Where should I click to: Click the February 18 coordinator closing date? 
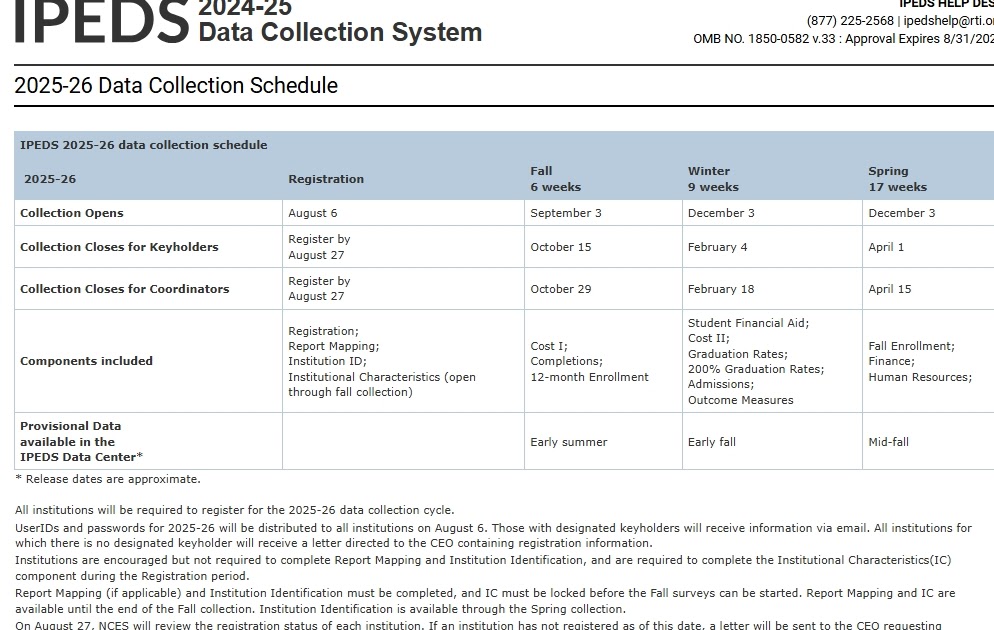(720, 289)
